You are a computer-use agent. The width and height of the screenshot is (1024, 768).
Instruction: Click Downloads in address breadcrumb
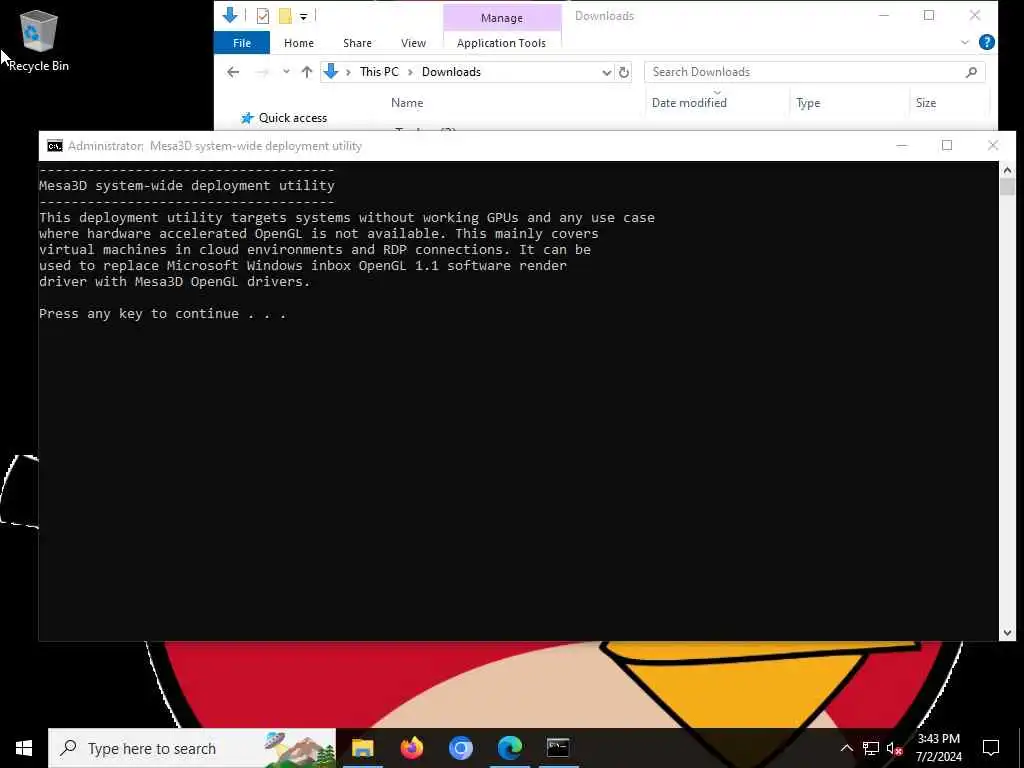coord(451,72)
